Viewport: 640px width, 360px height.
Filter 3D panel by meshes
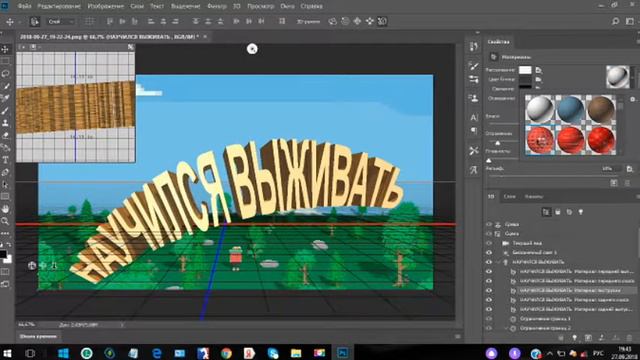pyautogui.click(x=558, y=212)
